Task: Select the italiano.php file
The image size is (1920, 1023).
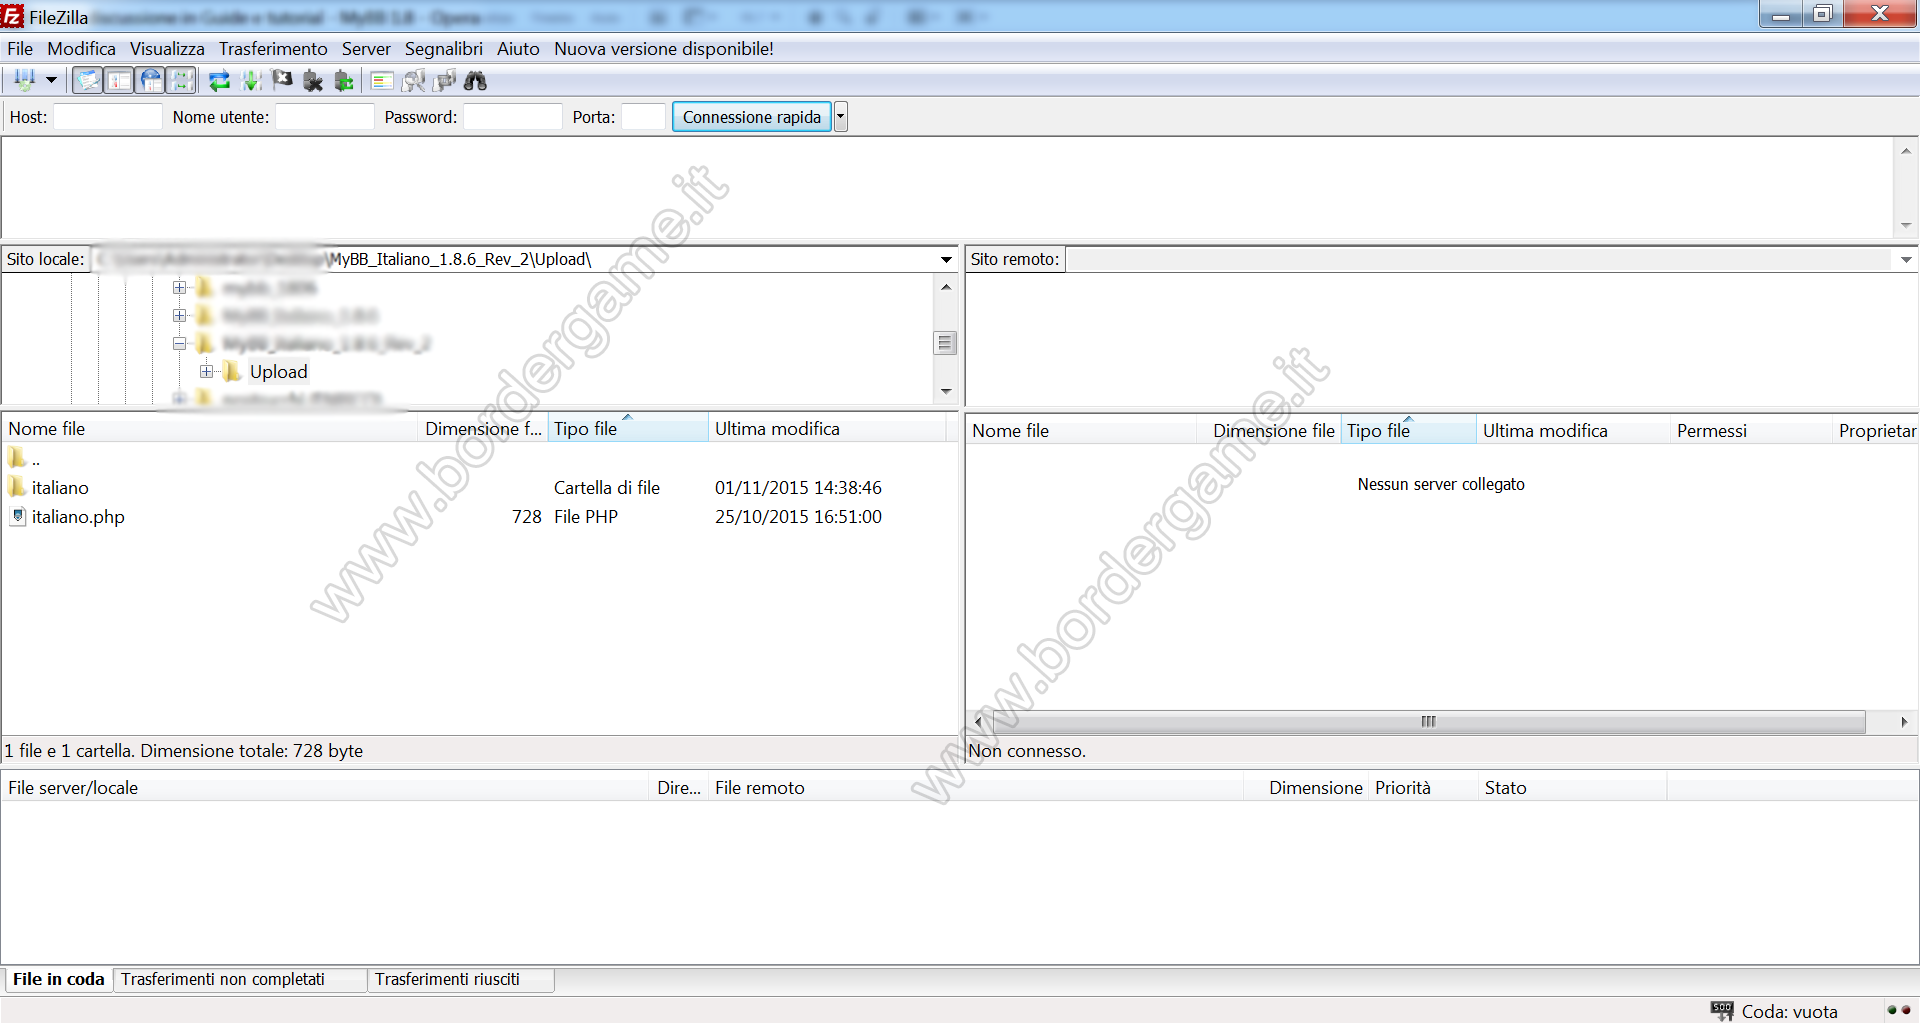Action: pos(78,517)
